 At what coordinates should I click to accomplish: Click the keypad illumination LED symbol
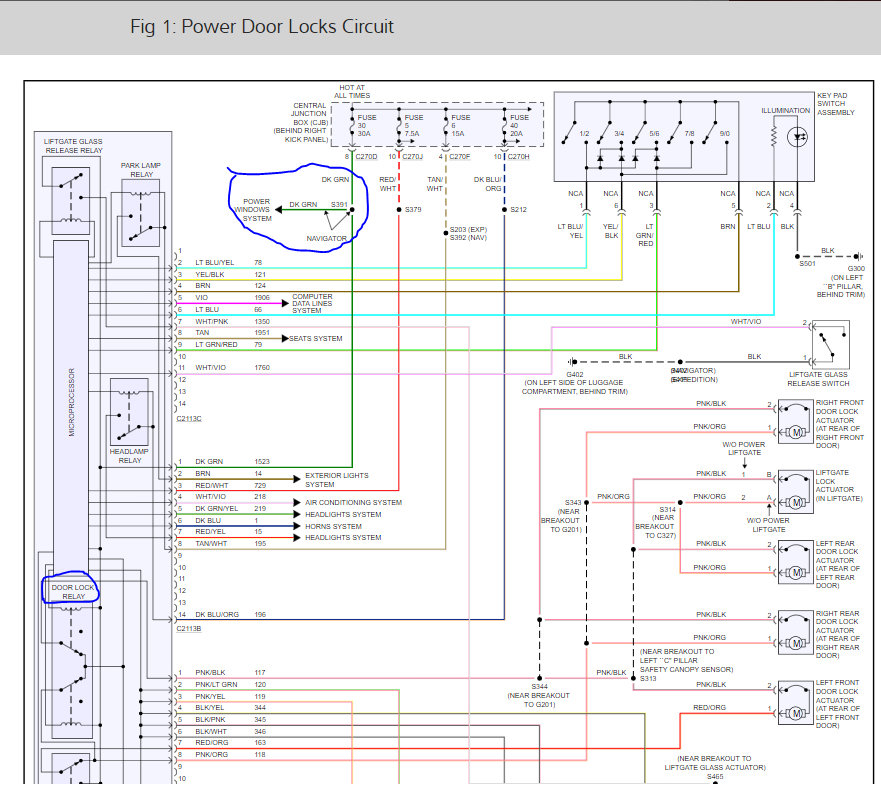pos(797,137)
